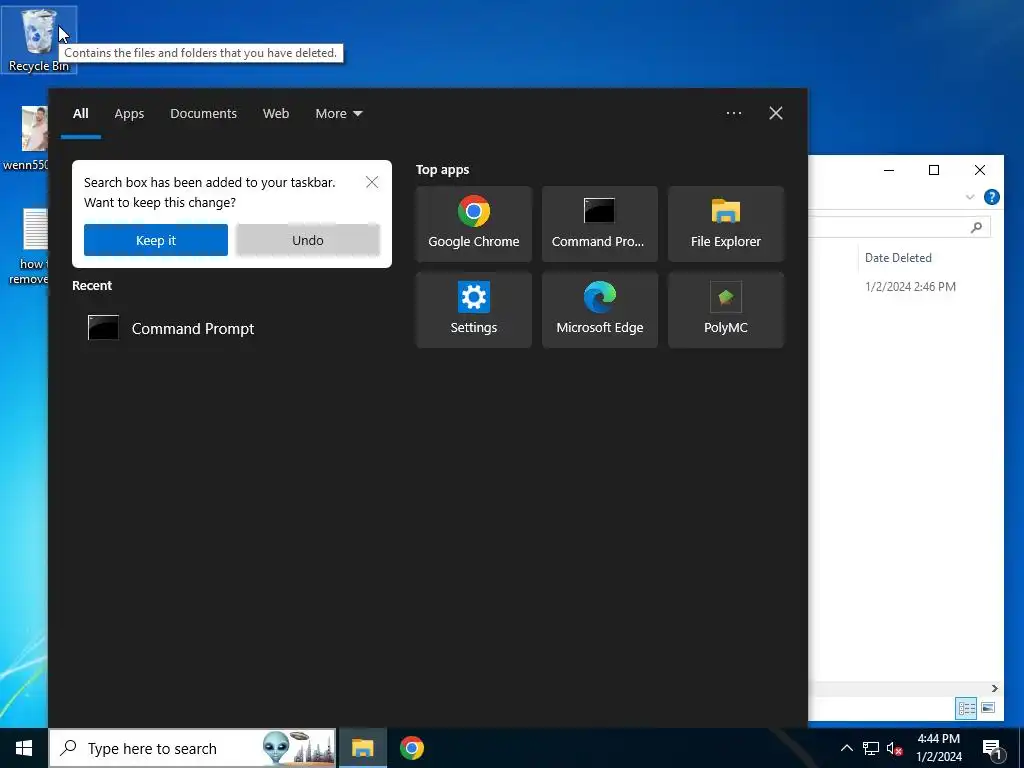1024x768 pixels.
Task: Open Google Chrome from Top apps
Action: (x=473, y=224)
